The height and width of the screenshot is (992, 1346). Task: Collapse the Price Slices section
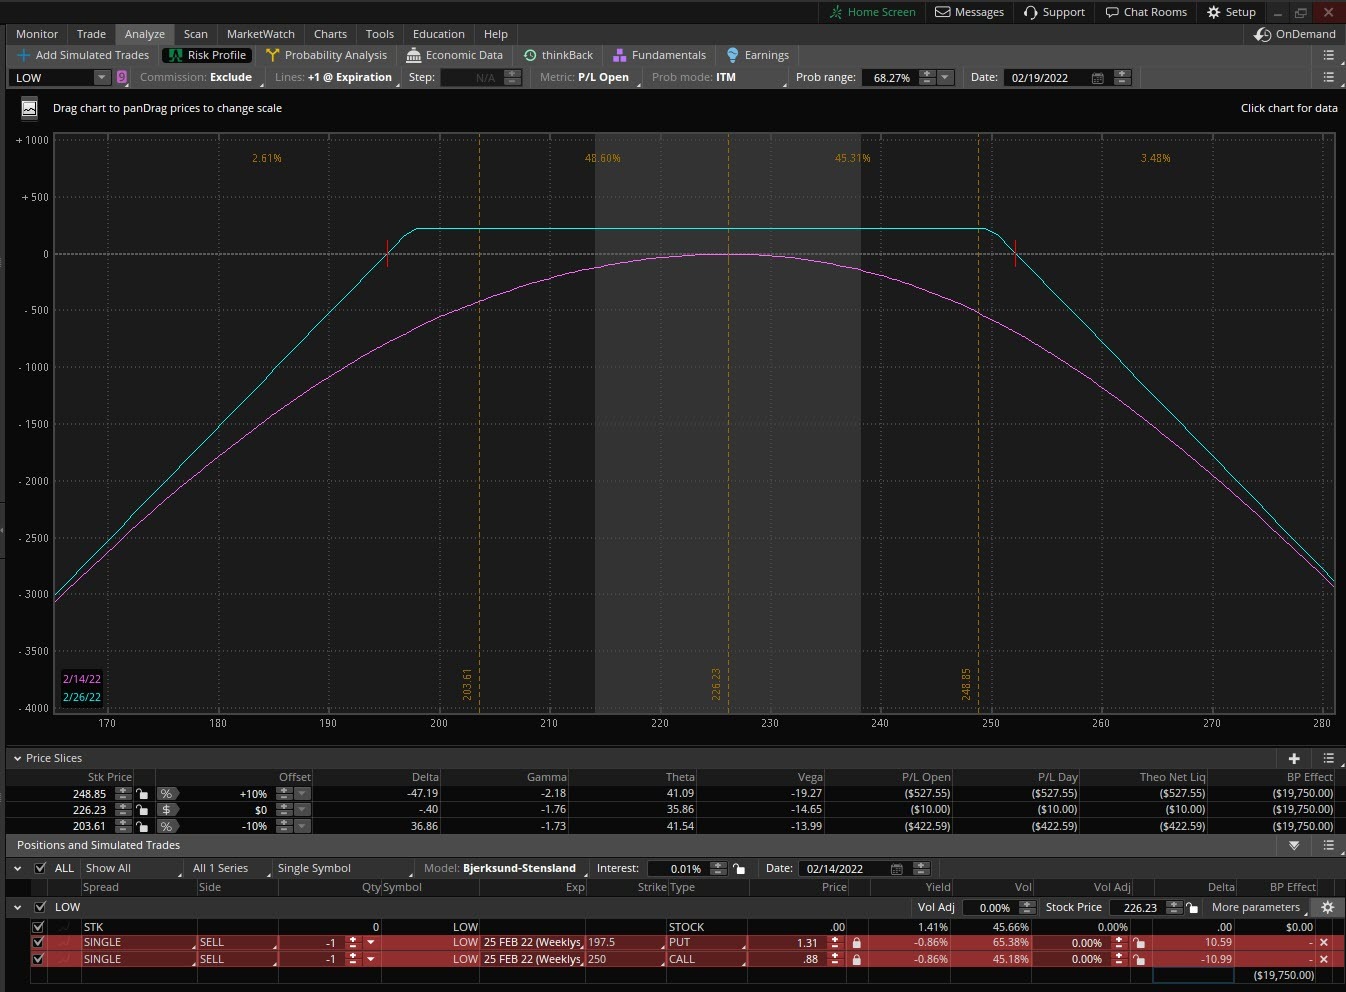point(16,759)
